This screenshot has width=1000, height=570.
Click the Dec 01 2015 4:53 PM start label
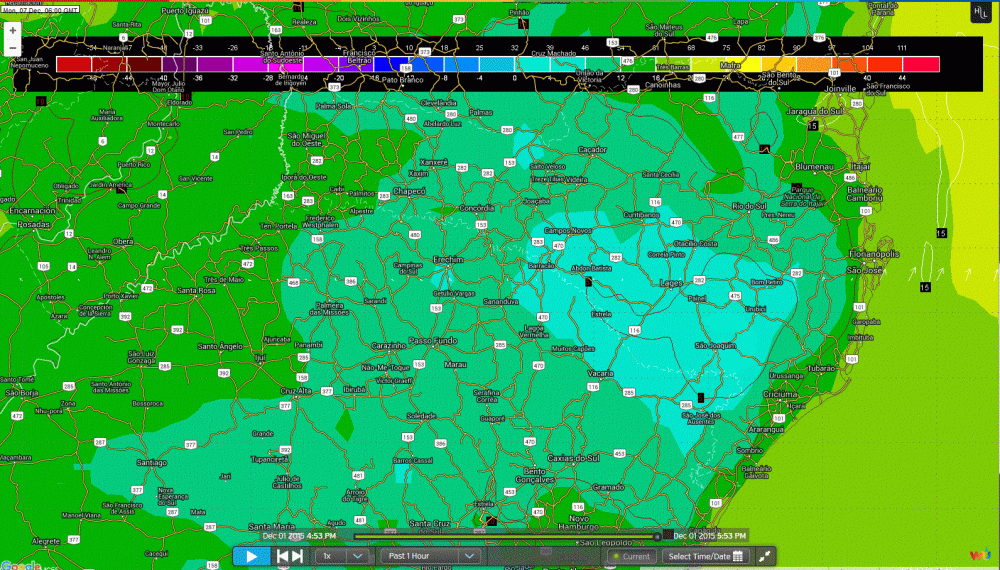pos(299,536)
